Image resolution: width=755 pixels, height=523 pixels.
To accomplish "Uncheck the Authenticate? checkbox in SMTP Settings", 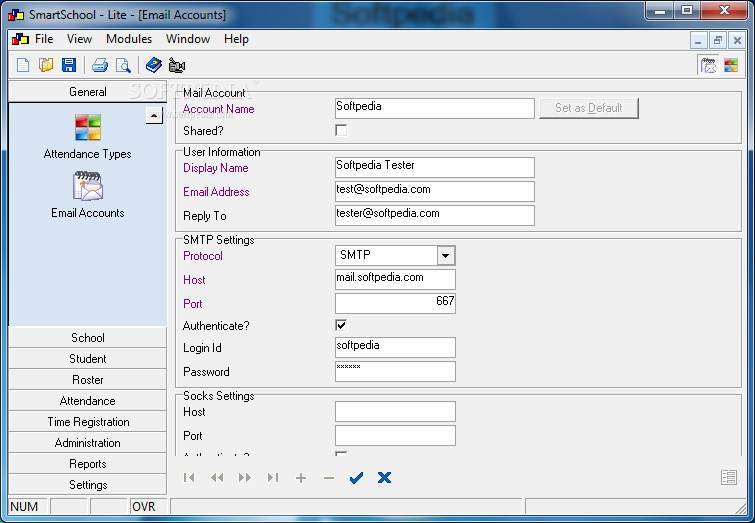I will (341, 326).
